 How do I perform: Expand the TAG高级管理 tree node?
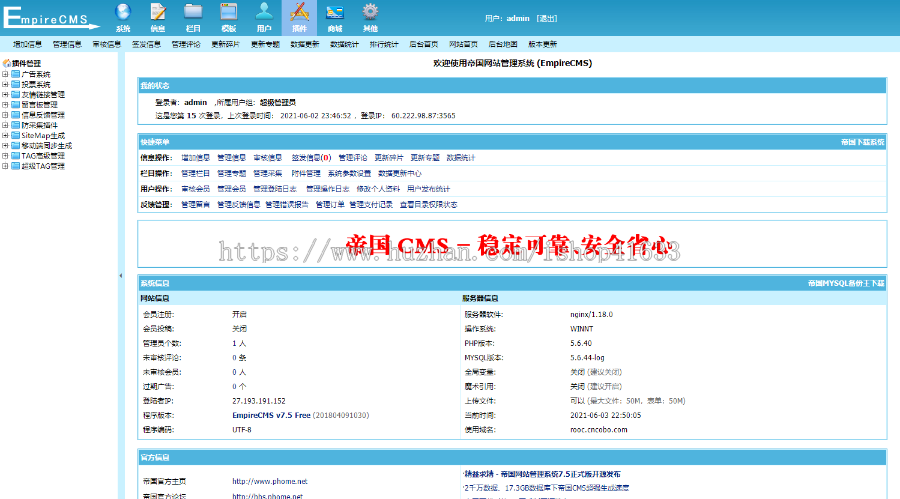[x=5, y=156]
